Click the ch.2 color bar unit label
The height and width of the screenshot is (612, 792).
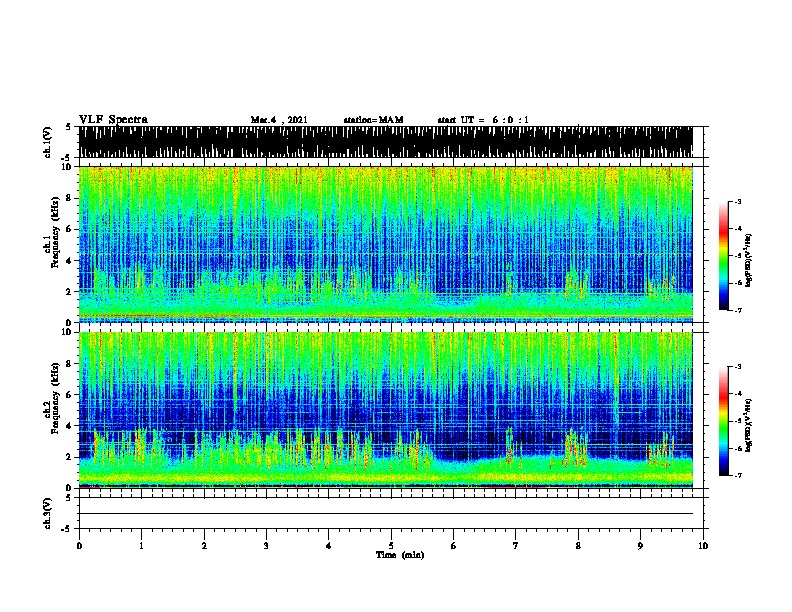click(749, 425)
